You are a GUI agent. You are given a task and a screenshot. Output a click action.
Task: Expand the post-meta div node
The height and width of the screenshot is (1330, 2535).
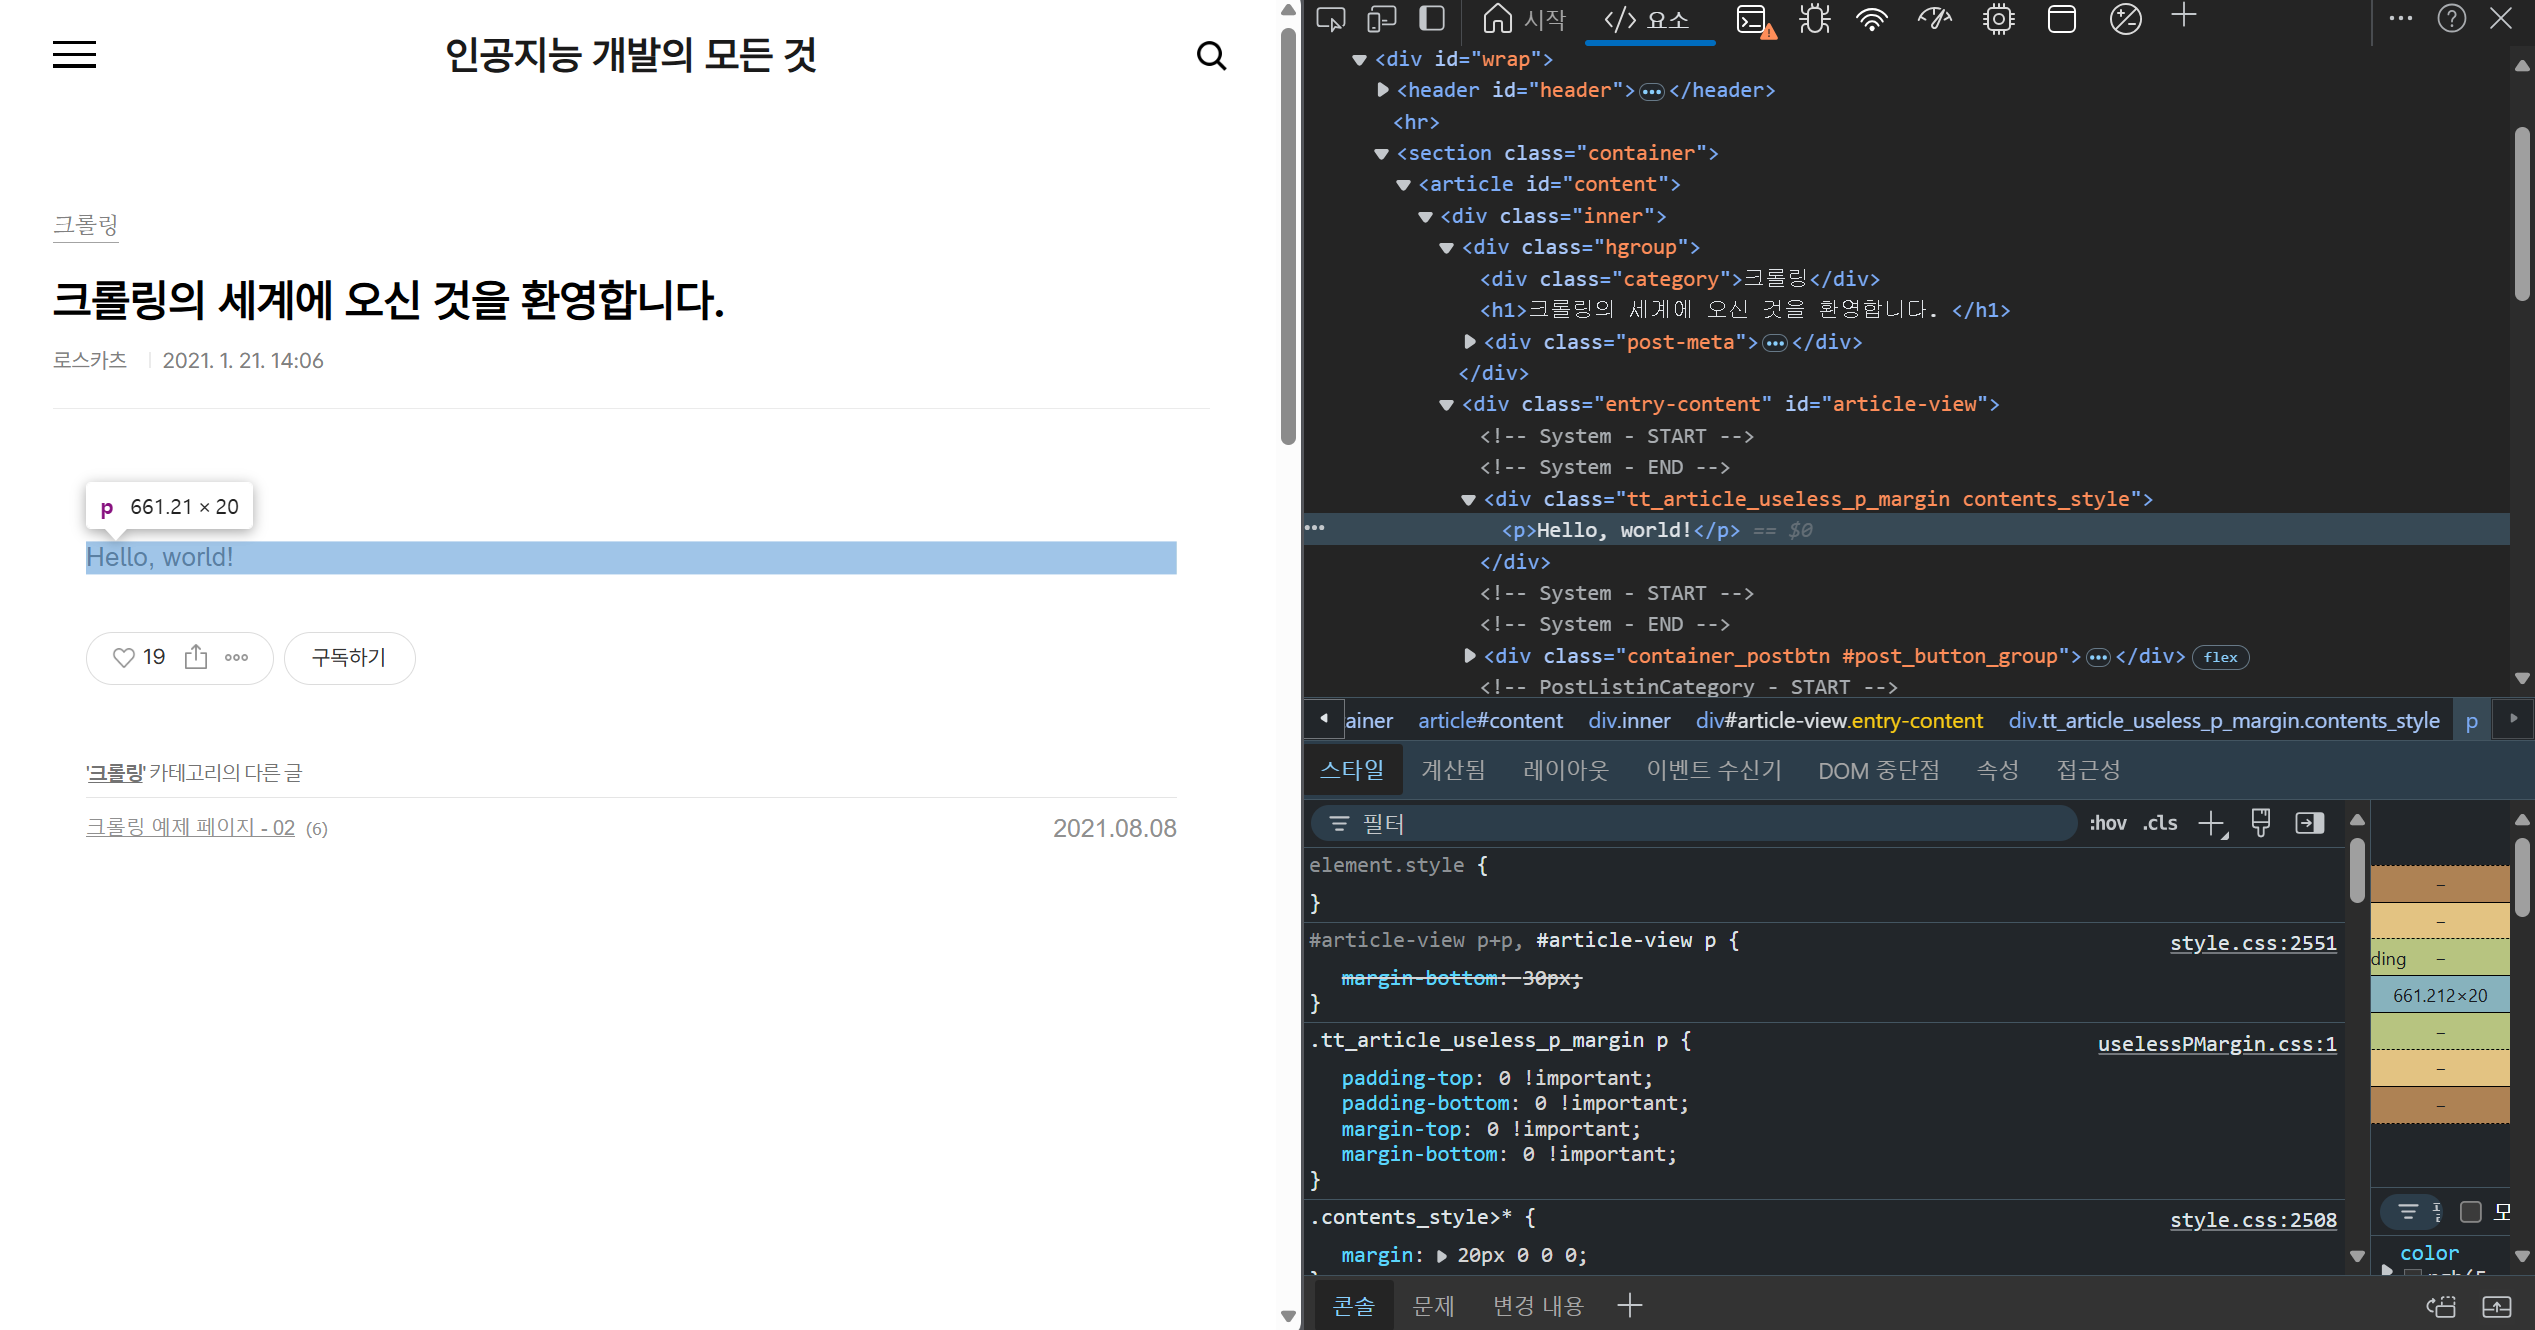(x=1470, y=342)
